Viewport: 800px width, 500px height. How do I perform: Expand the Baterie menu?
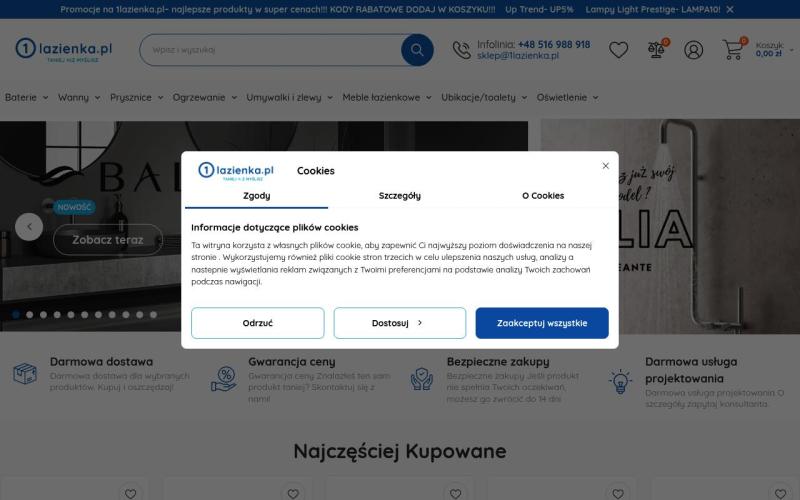tap(27, 97)
